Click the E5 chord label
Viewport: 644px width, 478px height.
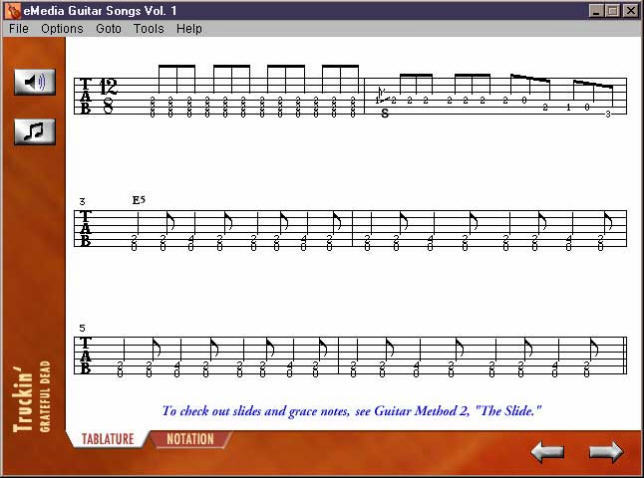[139, 200]
